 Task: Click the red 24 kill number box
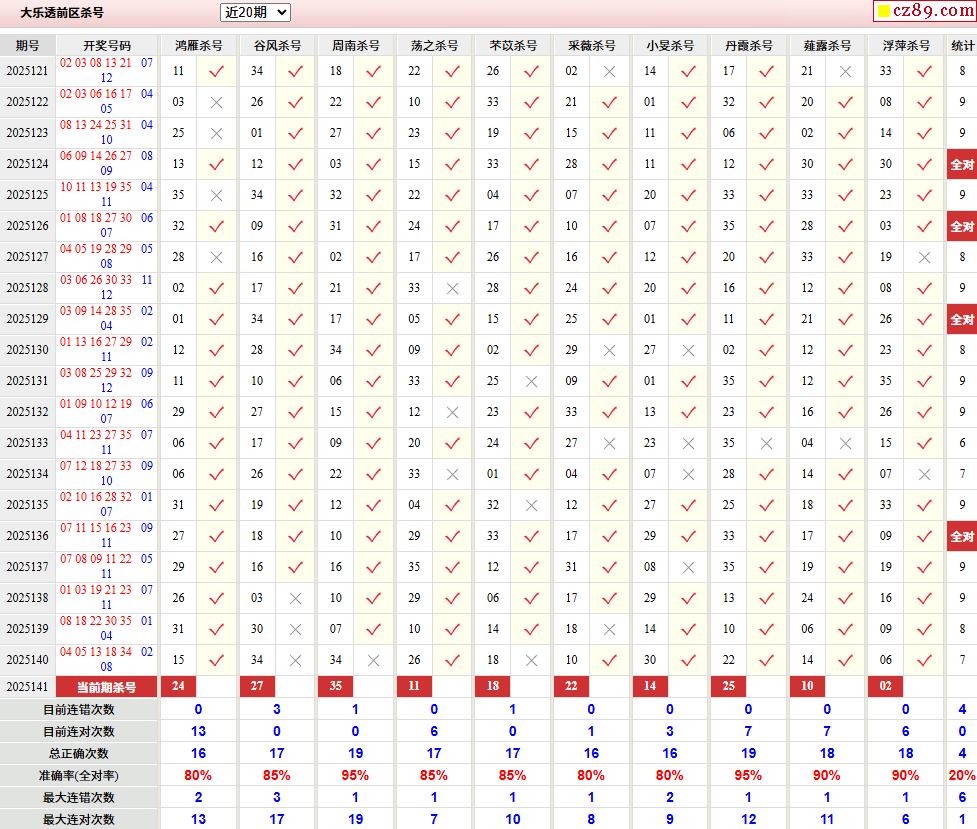178,686
